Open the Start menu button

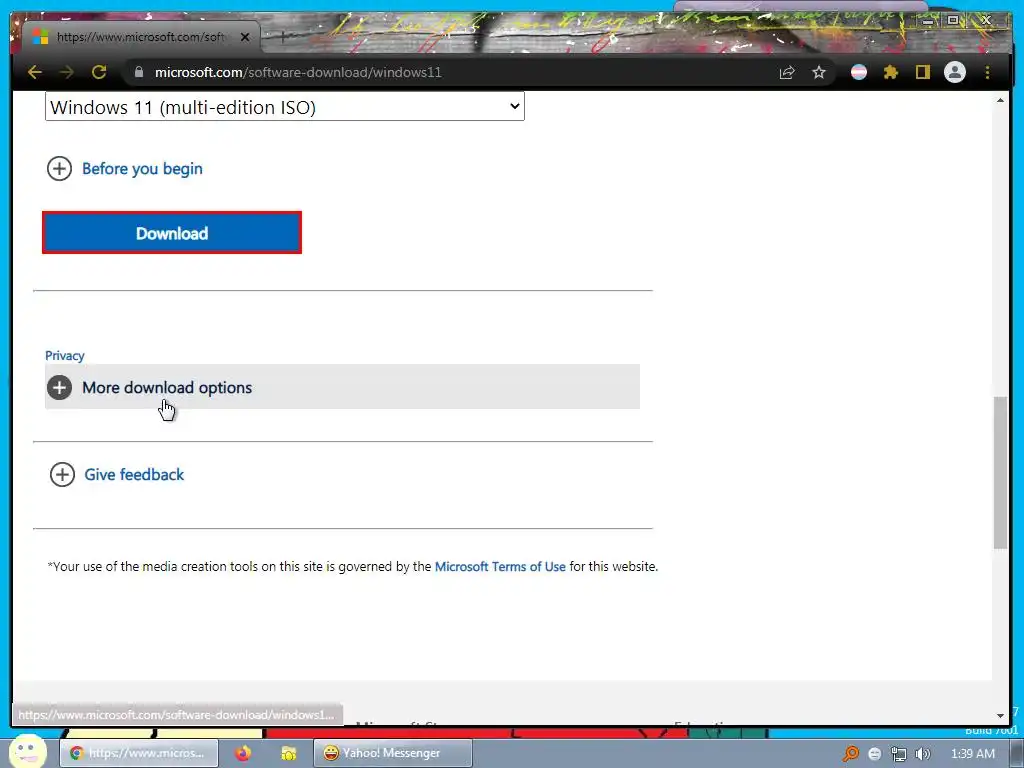point(28,751)
